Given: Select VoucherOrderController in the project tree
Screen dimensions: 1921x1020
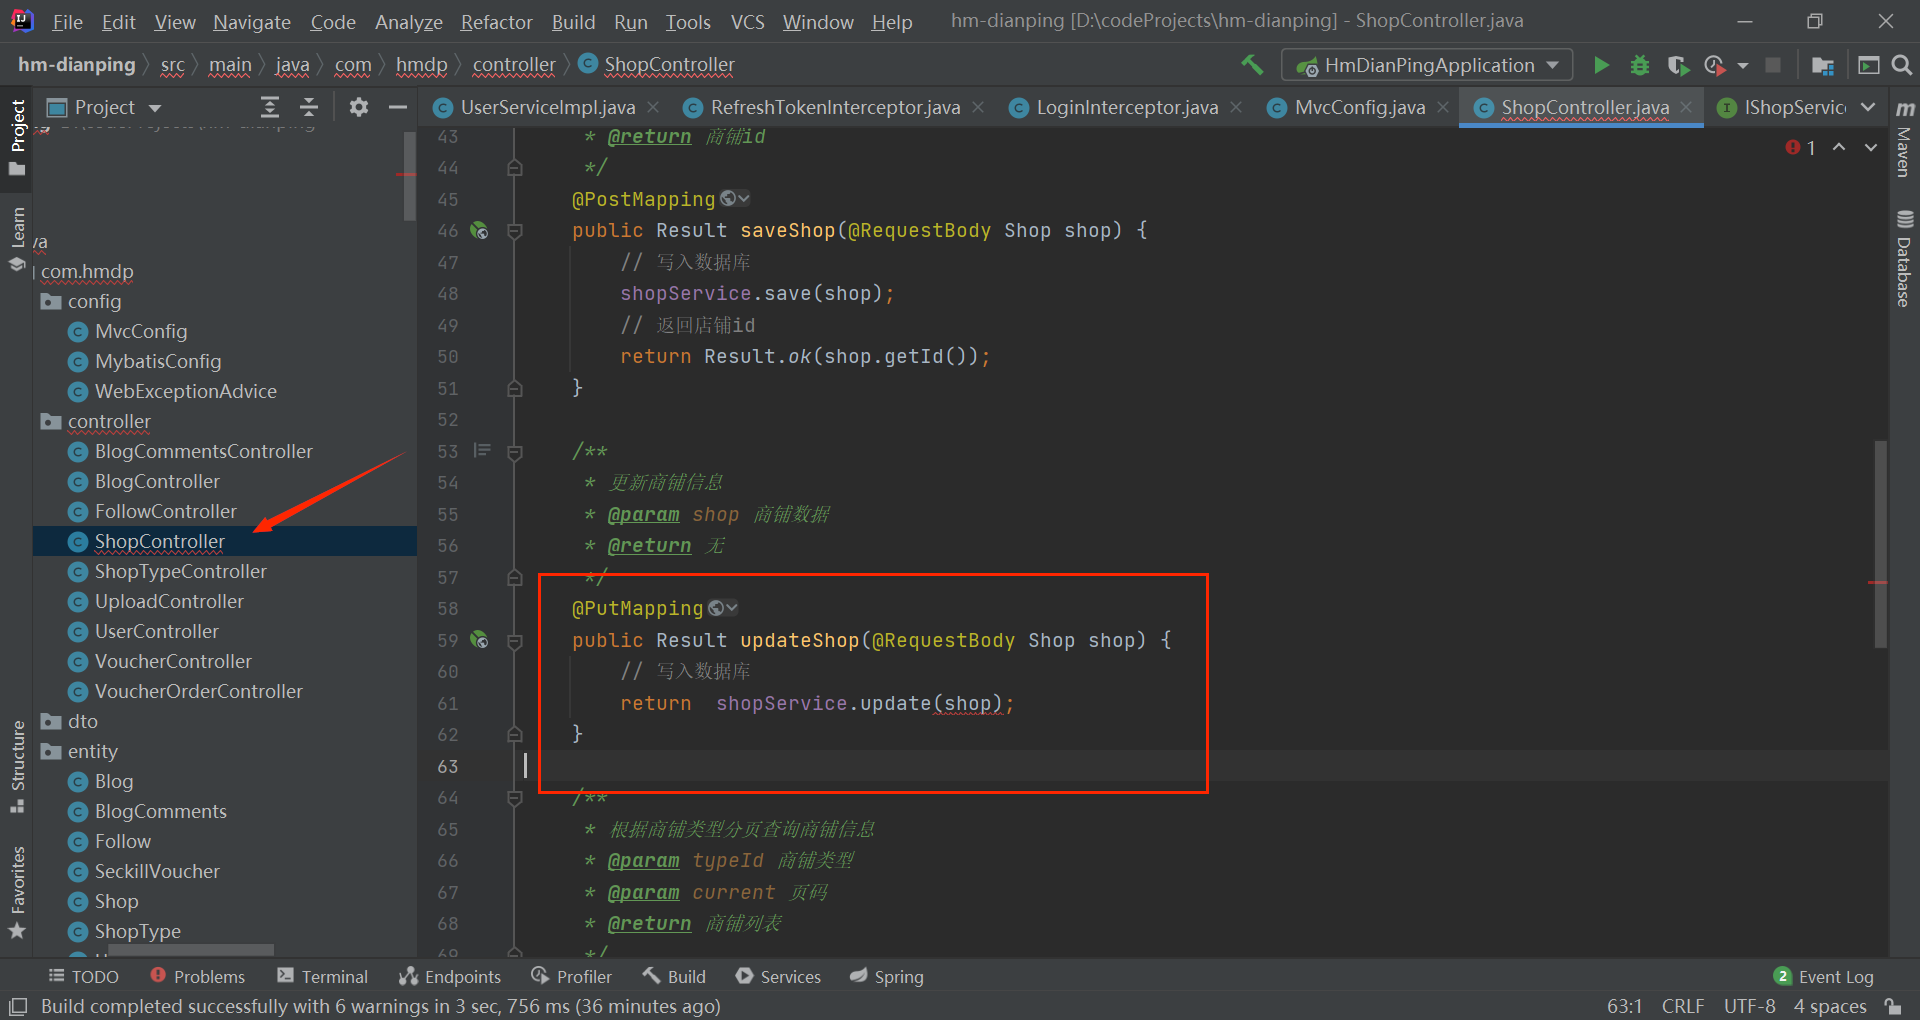Looking at the screenshot, I should pos(198,691).
